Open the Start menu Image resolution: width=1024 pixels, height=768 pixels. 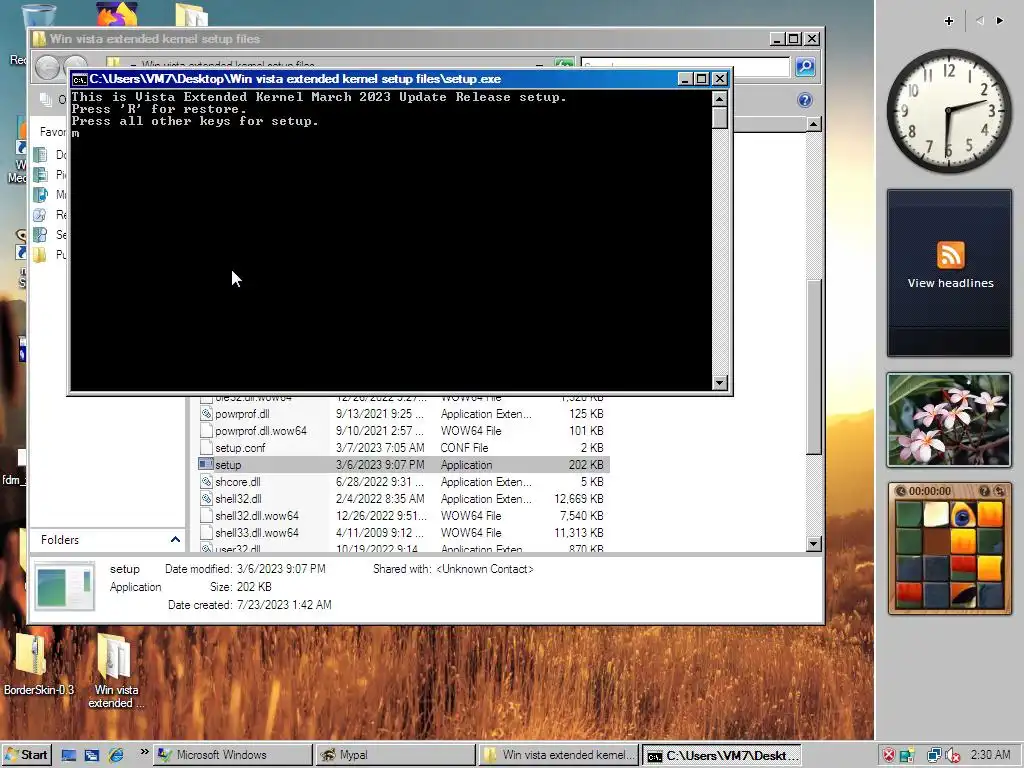click(26, 755)
